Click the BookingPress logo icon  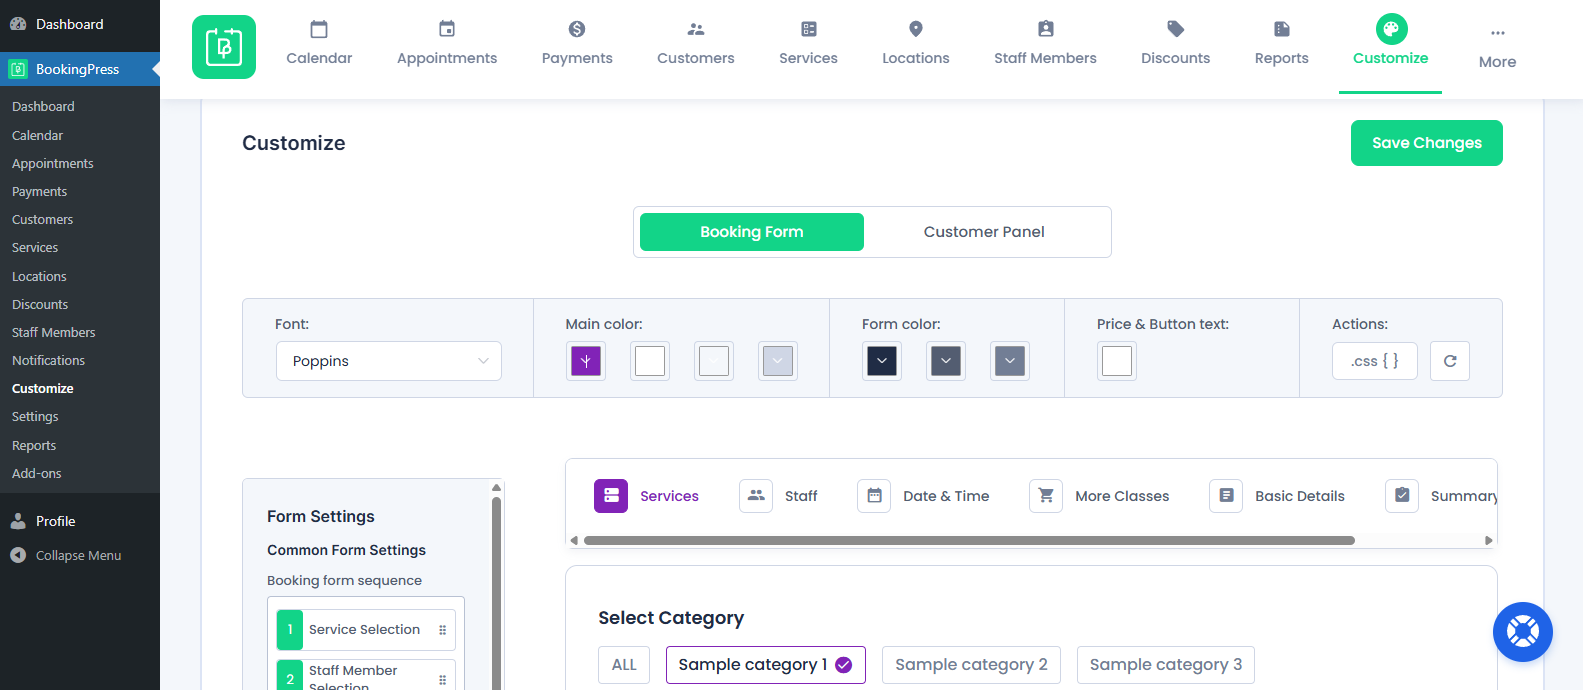coord(224,47)
